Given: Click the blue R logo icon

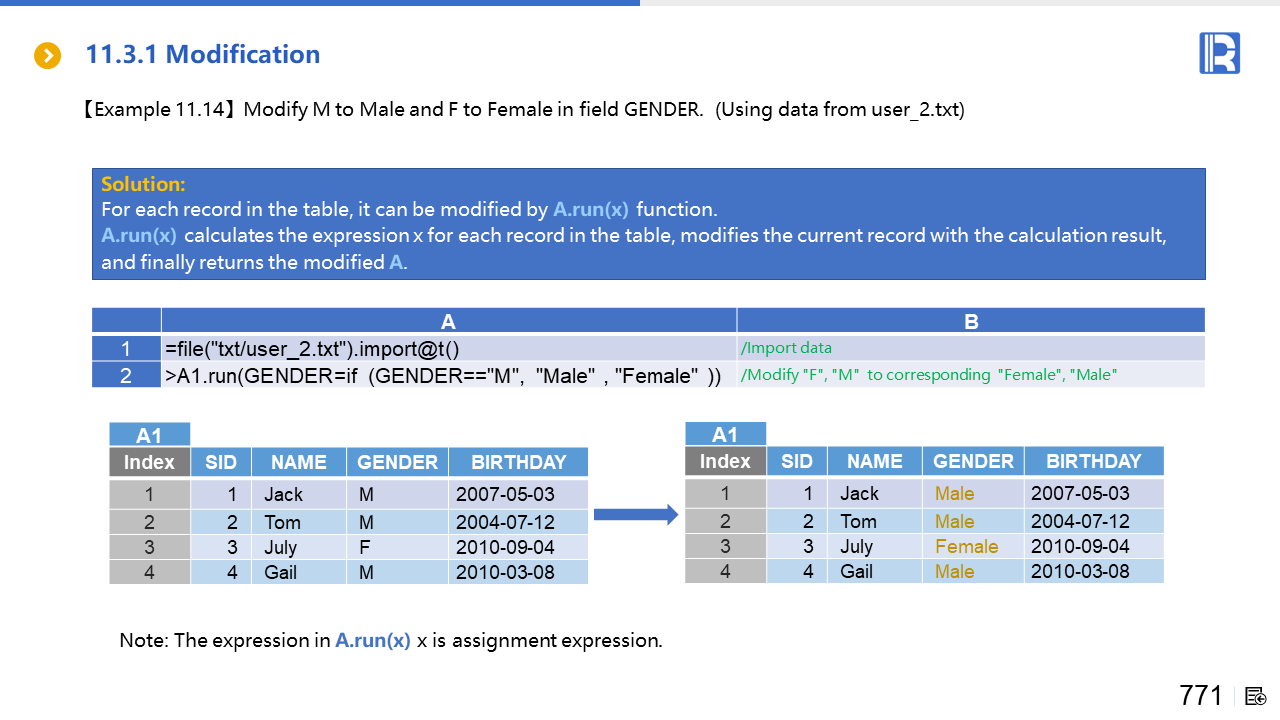Looking at the screenshot, I should click(1219, 53).
